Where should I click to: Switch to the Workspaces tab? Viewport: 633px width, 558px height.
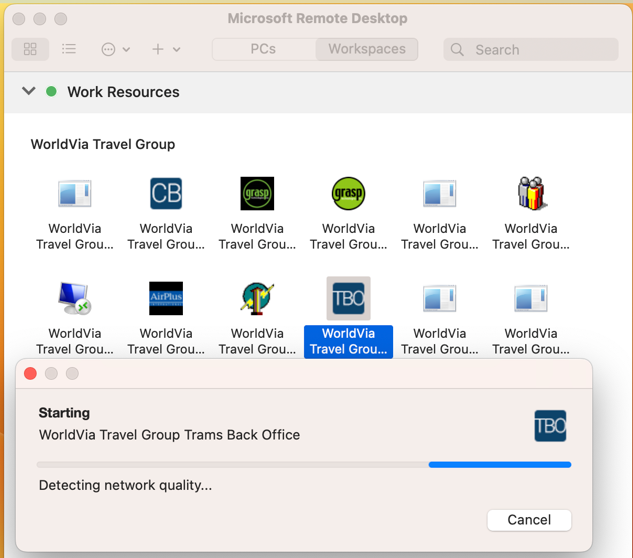[x=367, y=49]
